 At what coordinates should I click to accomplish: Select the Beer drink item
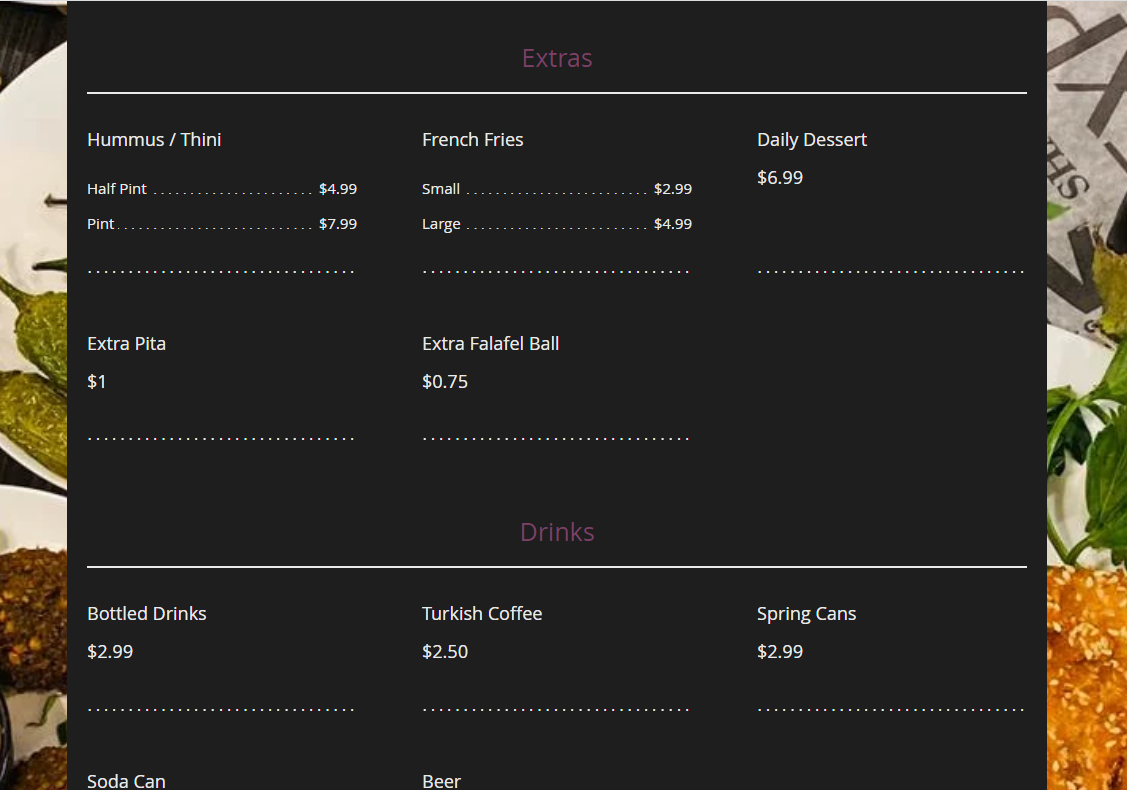[x=441, y=780]
